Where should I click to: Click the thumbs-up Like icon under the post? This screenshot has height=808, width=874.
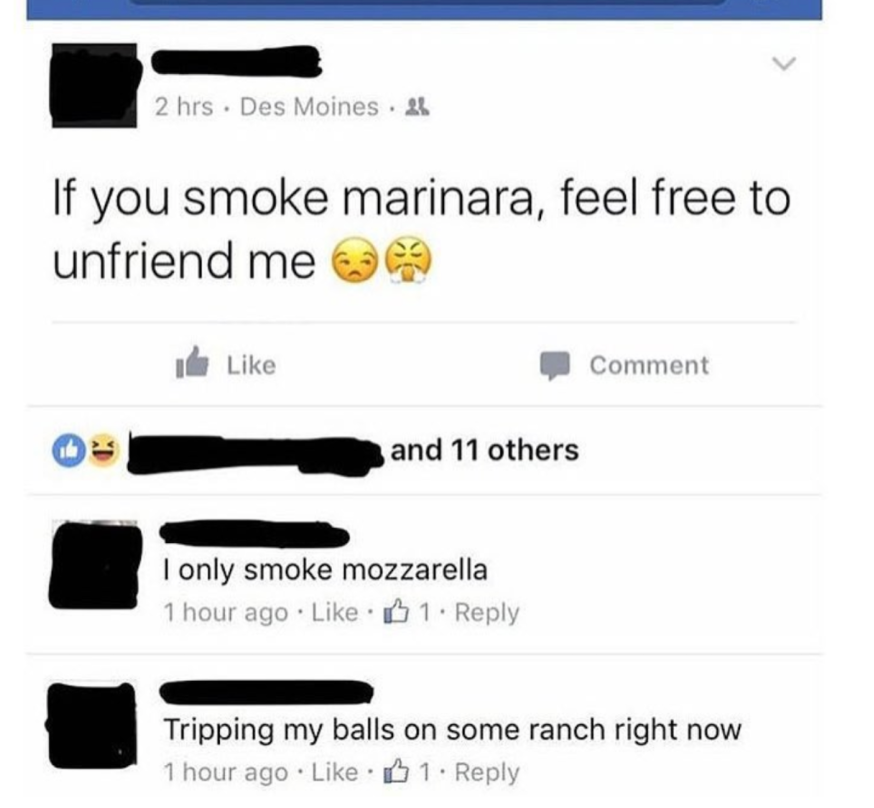tap(192, 363)
